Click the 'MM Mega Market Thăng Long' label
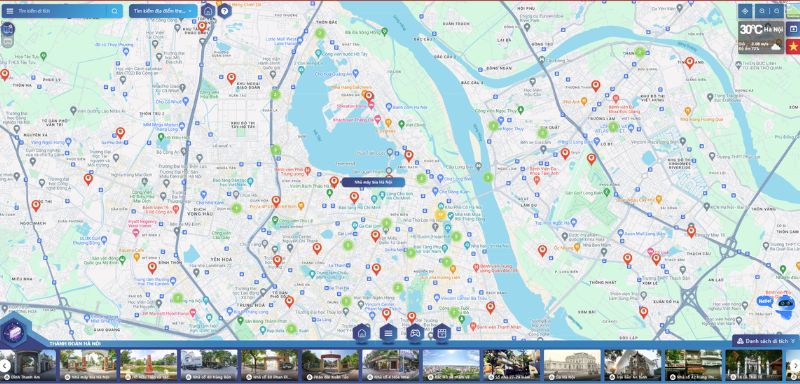 [161, 124]
